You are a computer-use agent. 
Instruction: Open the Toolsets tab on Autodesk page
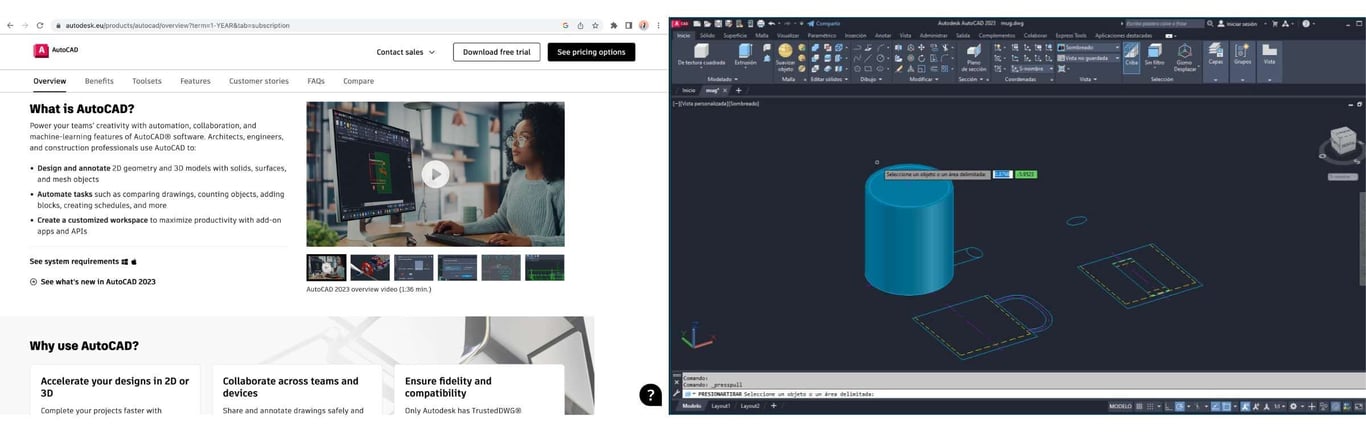pos(147,81)
